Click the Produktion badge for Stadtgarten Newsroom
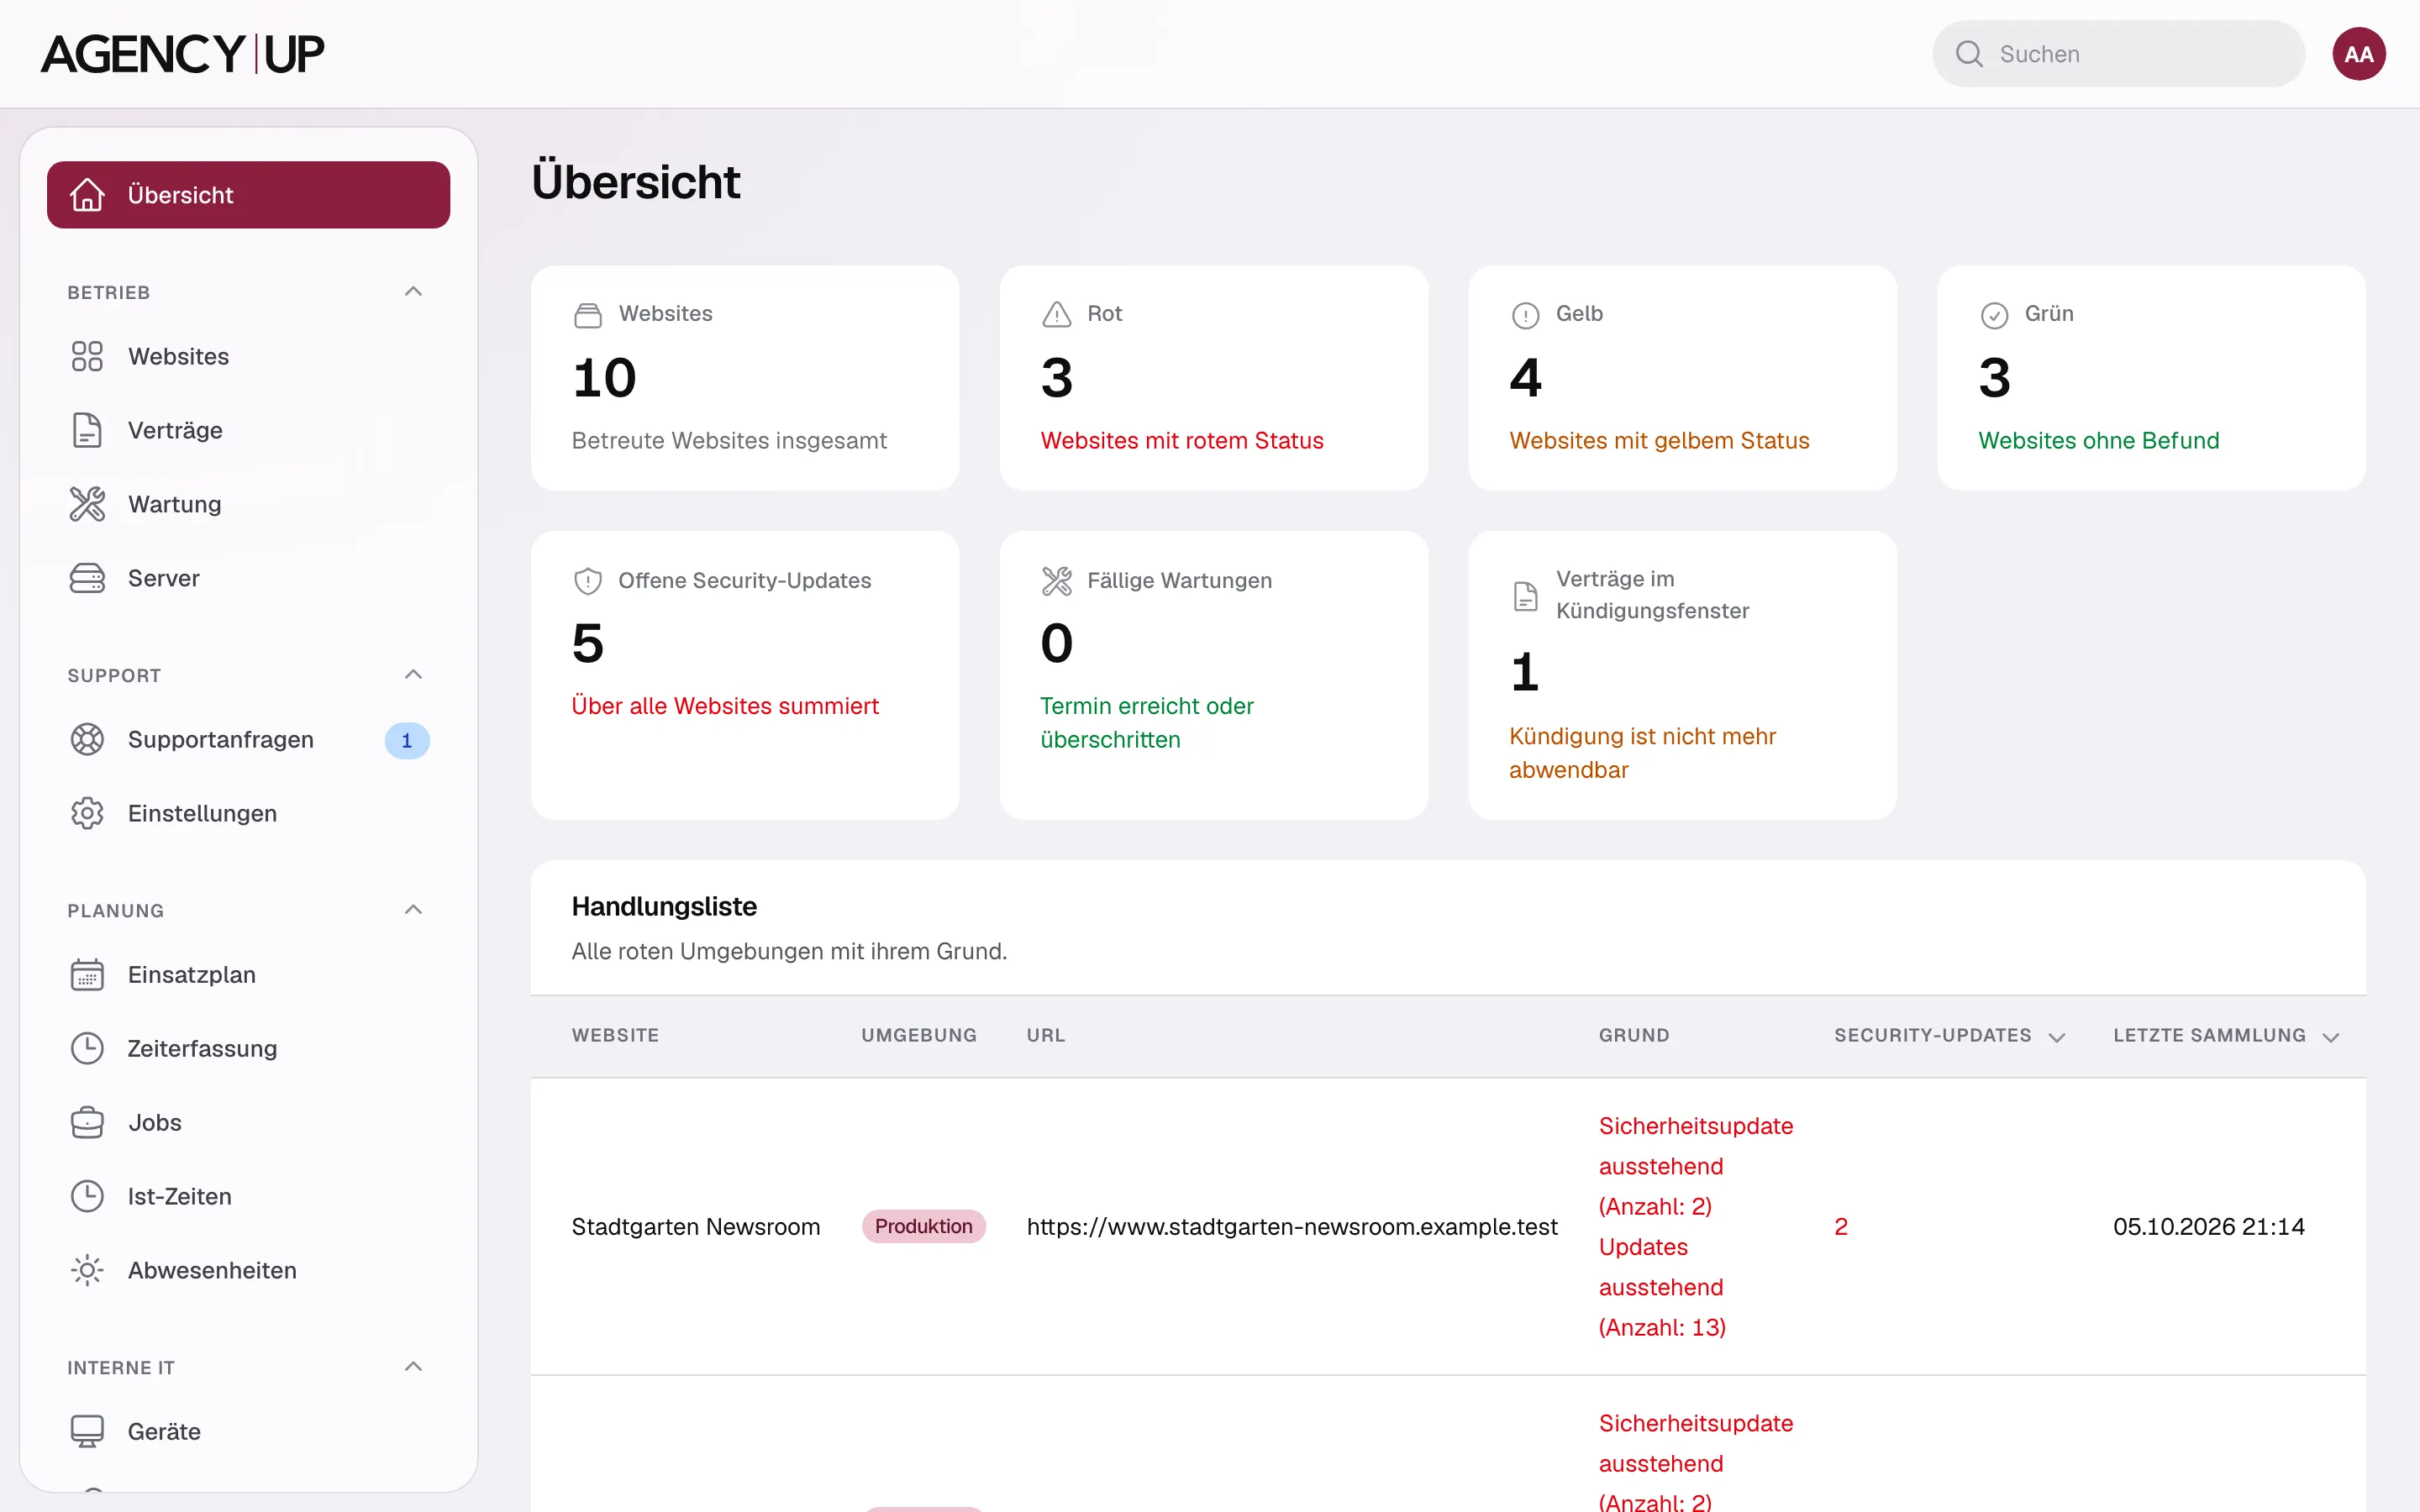 coord(924,1227)
